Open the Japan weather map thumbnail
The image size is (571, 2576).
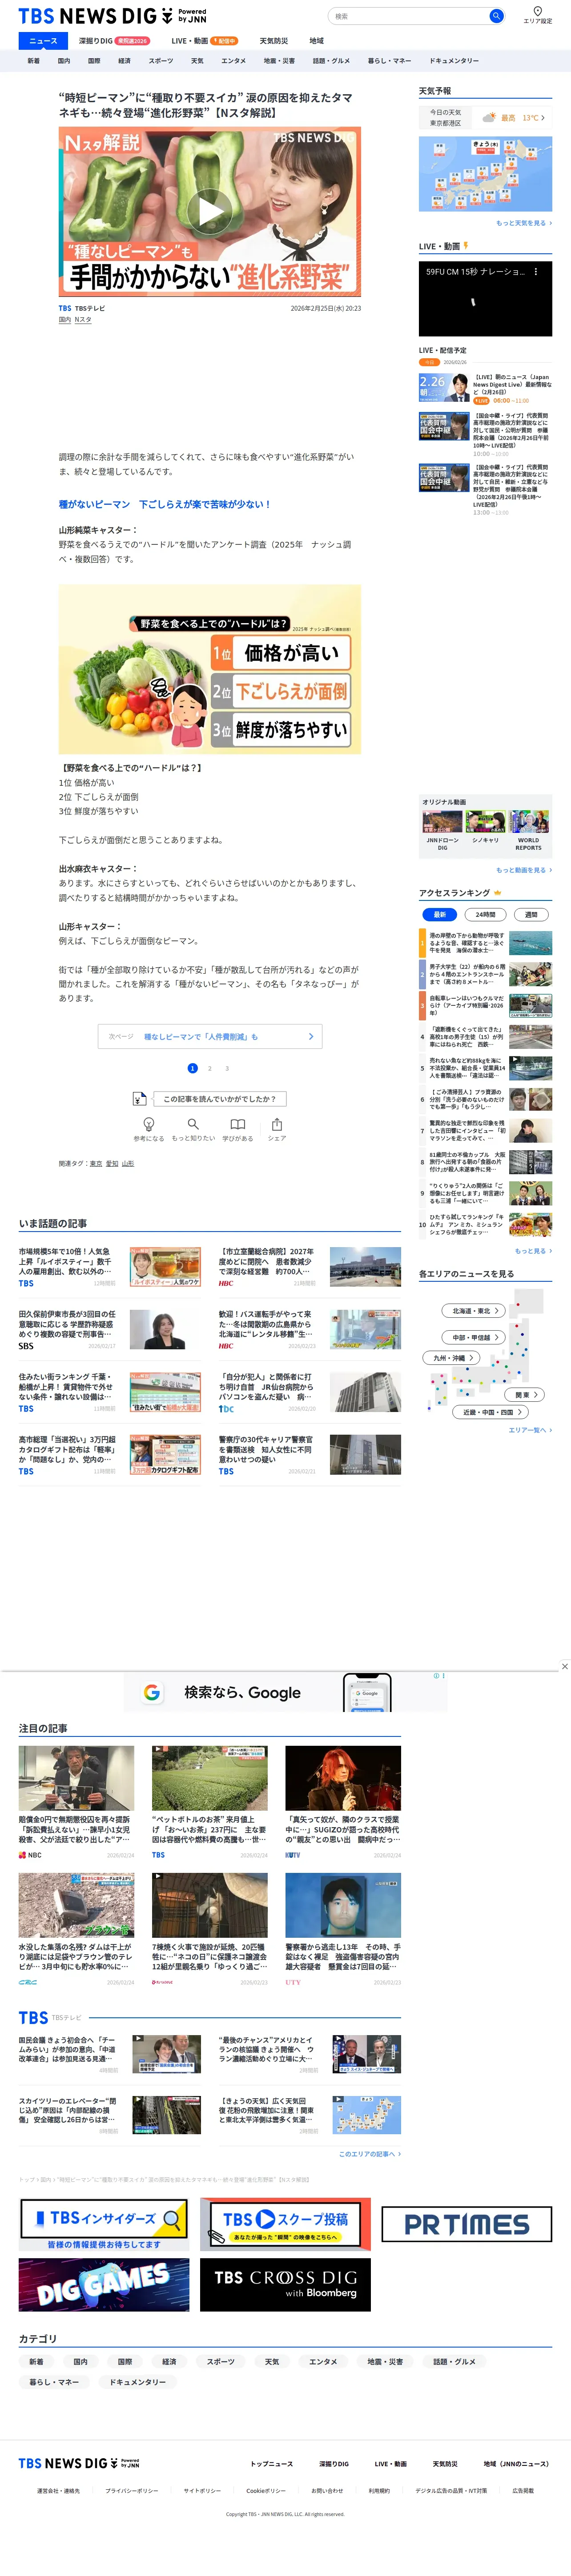tap(485, 174)
